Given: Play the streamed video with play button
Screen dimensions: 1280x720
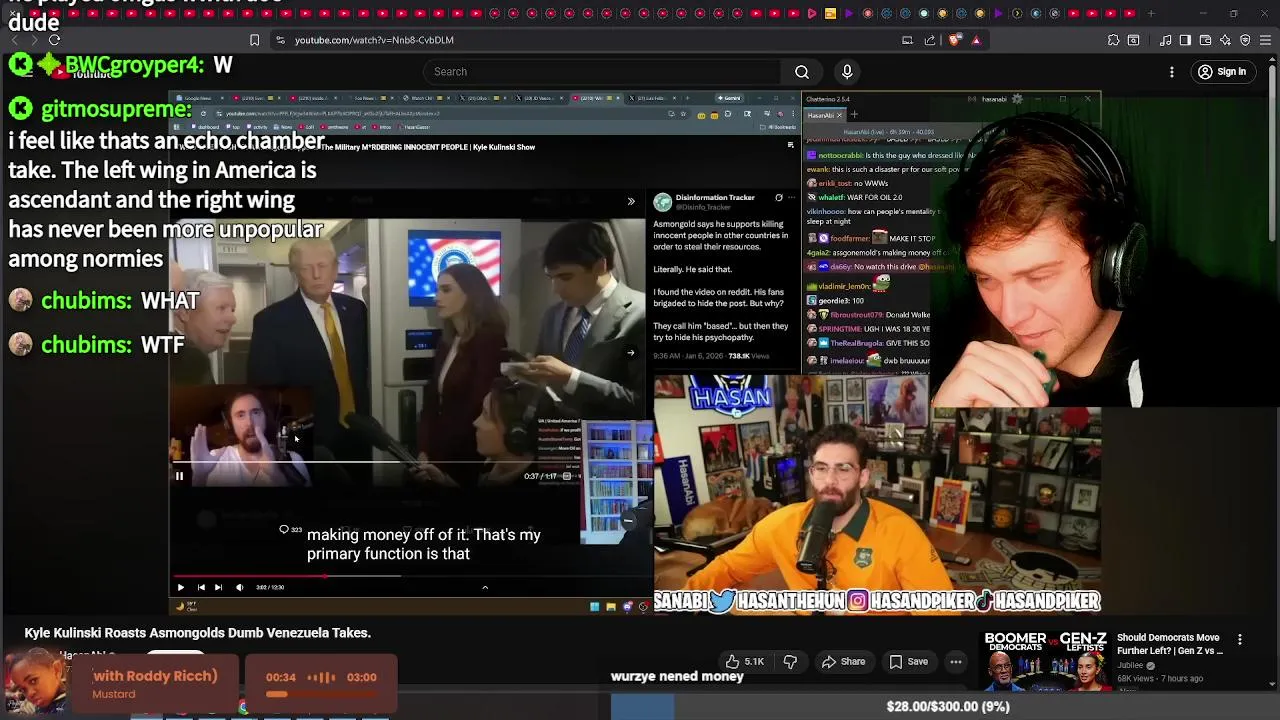Looking at the screenshot, I should tap(180, 587).
